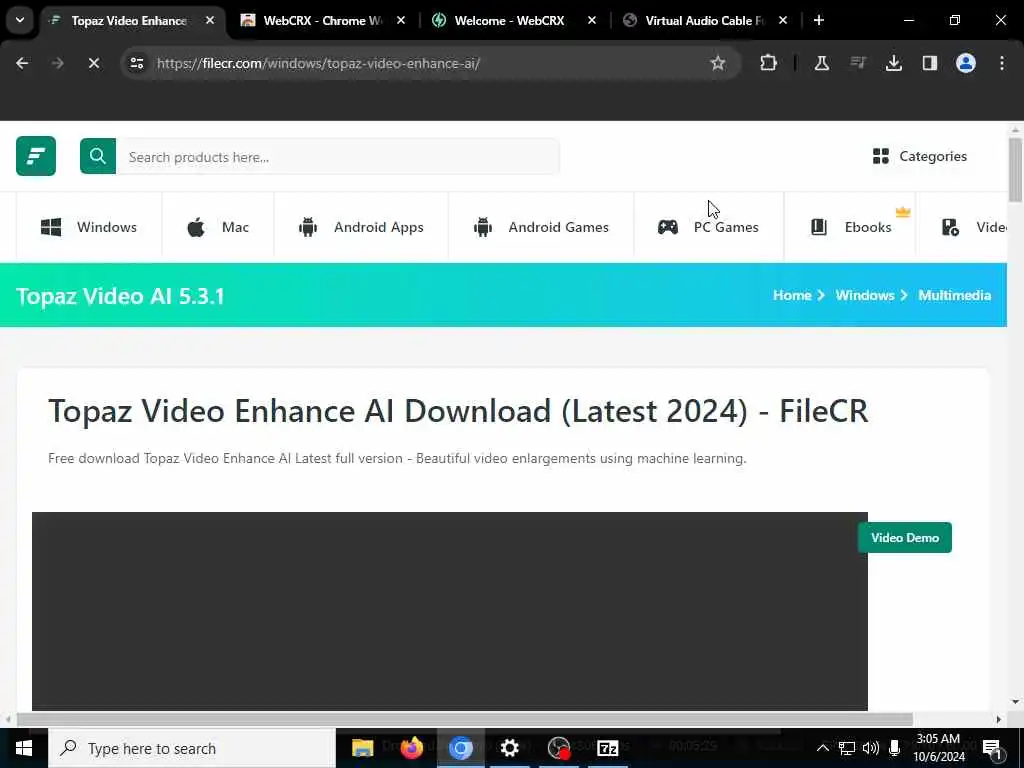Open the Windows category

coord(89,227)
